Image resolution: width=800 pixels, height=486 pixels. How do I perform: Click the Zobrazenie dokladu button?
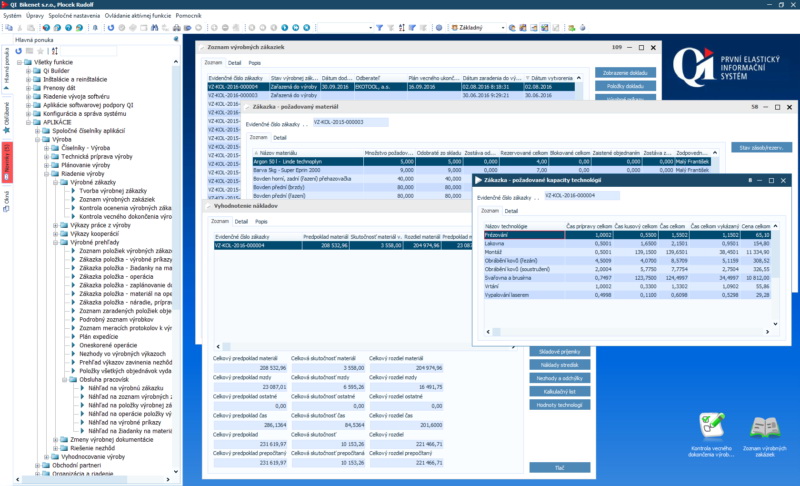[625, 73]
